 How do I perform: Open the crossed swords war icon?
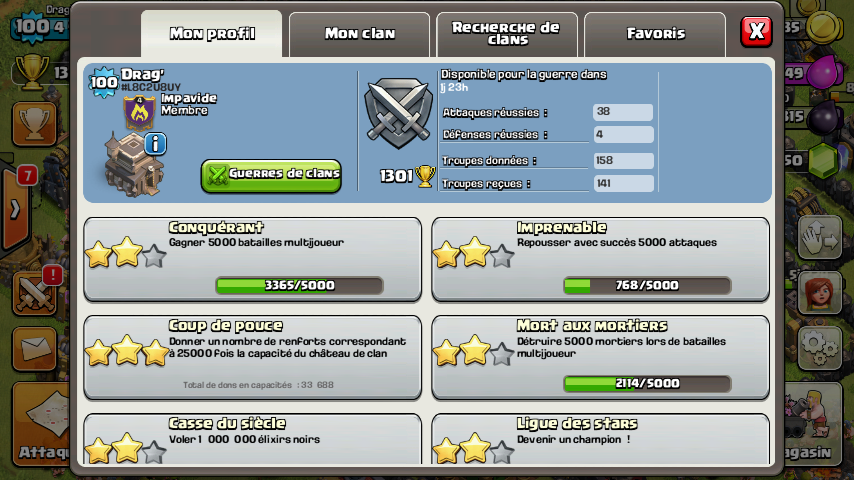click(34, 293)
